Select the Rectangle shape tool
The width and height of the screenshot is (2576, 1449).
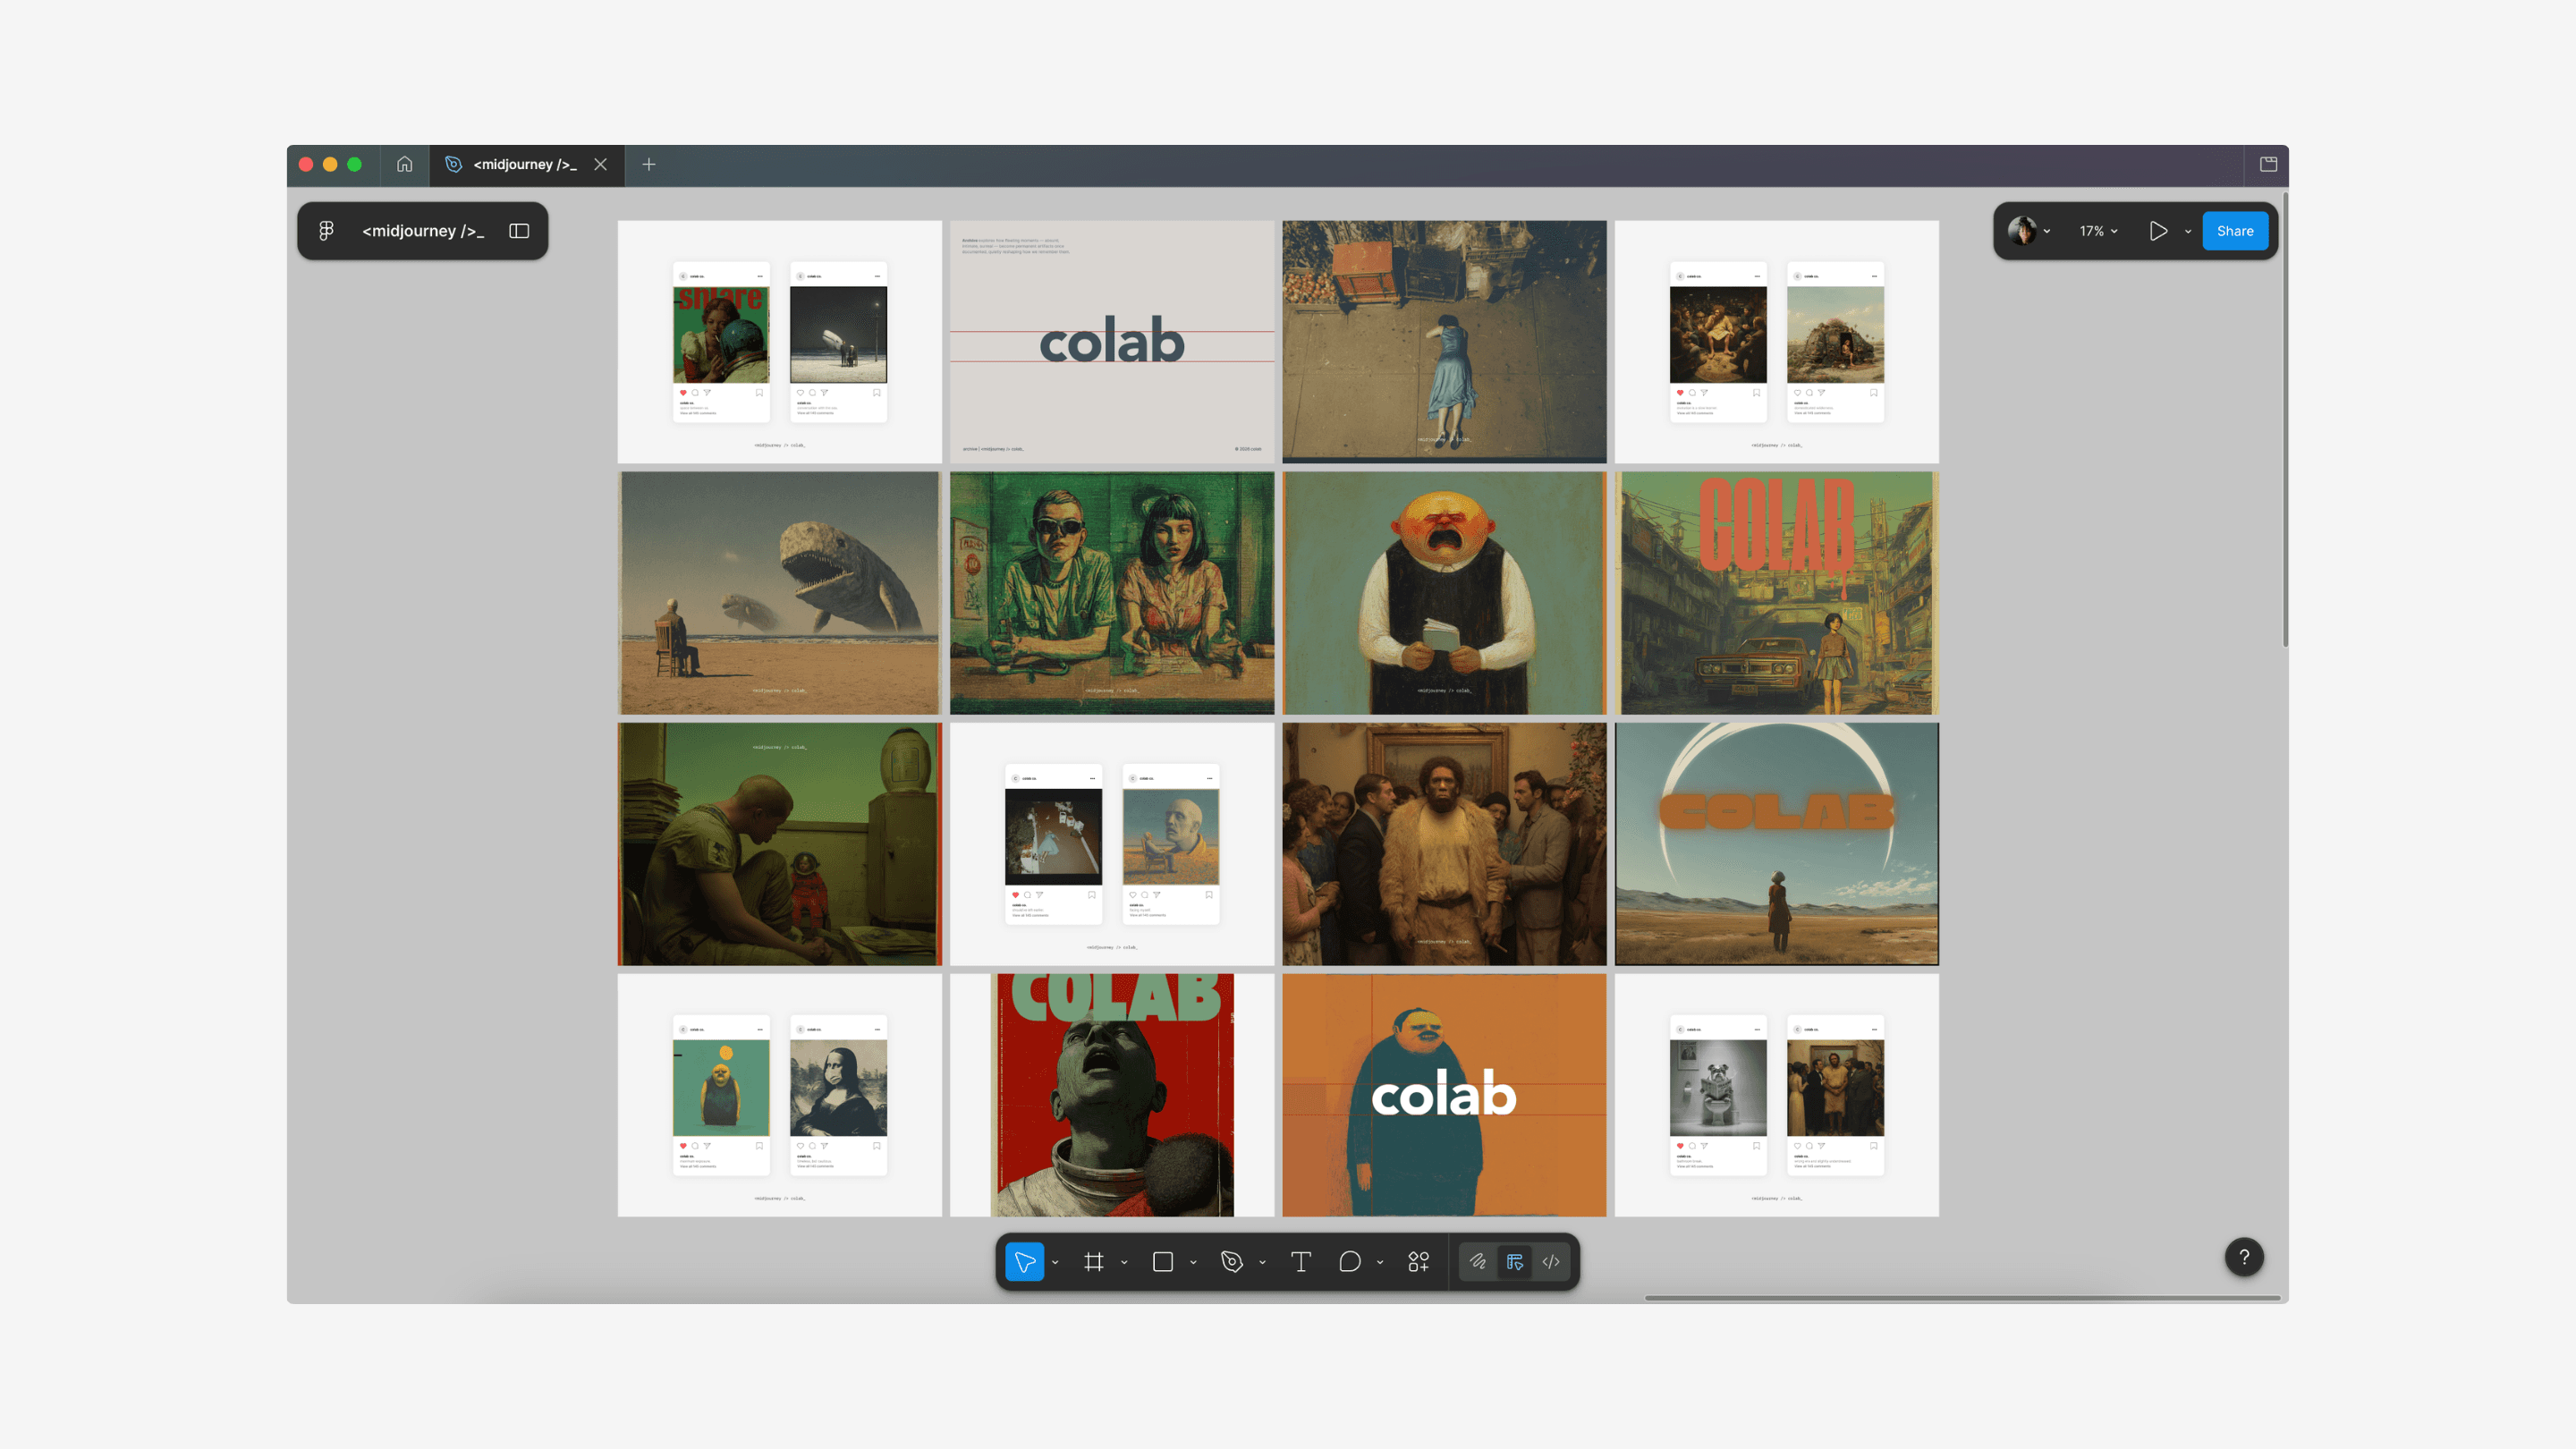coord(1162,1262)
